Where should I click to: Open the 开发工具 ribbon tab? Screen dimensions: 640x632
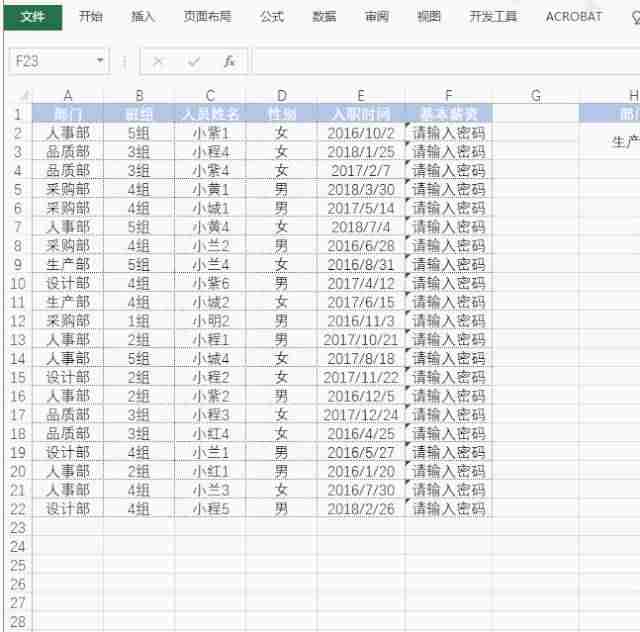tap(493, 17)
